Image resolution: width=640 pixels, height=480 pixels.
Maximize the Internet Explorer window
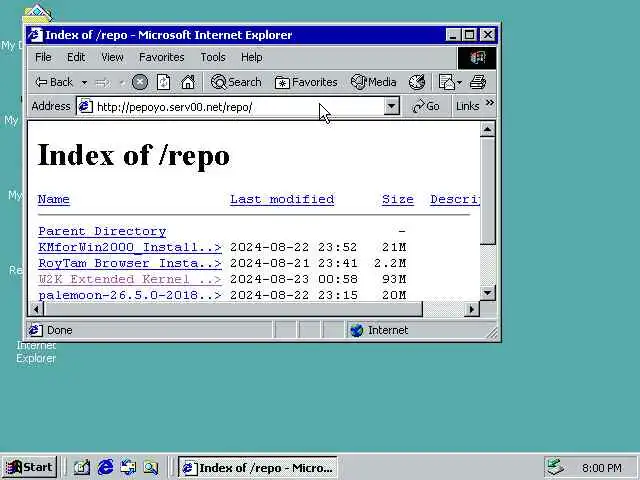click(469, 35)
